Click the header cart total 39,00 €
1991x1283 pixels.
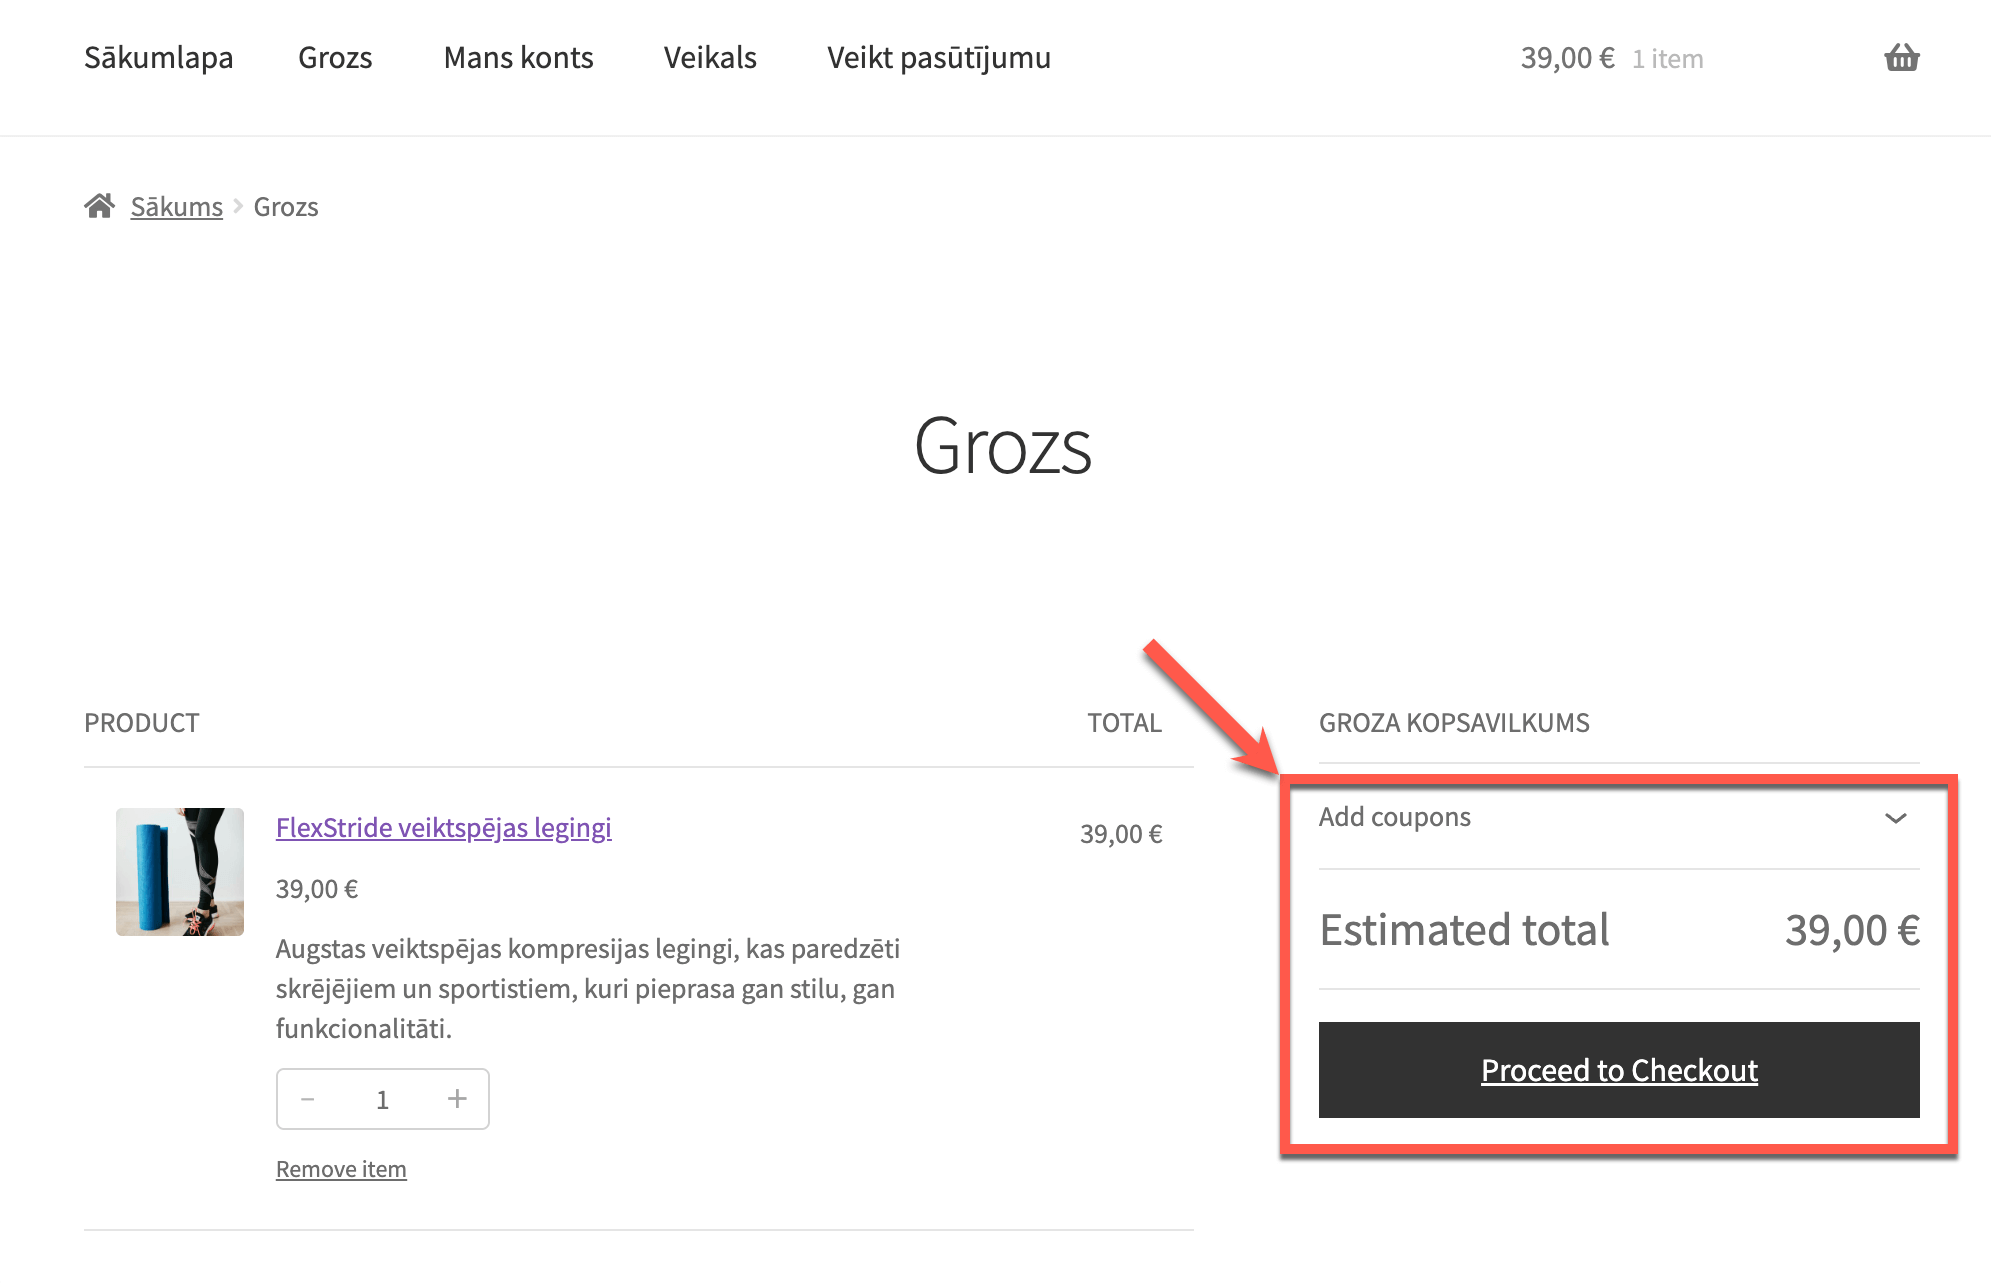(x=1567, y=58)
